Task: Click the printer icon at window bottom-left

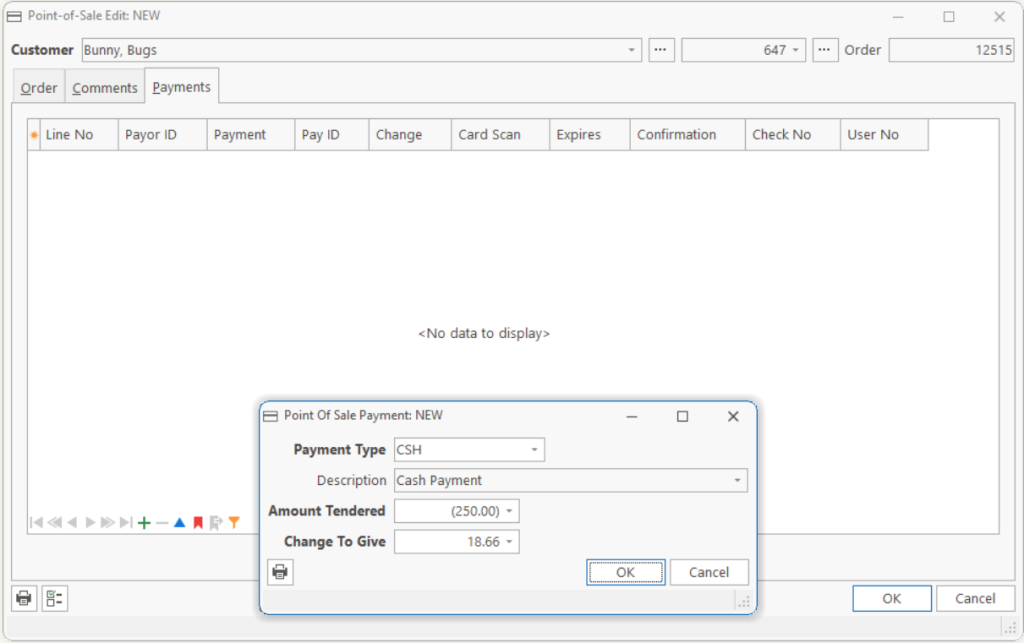Action: point(24,598)
